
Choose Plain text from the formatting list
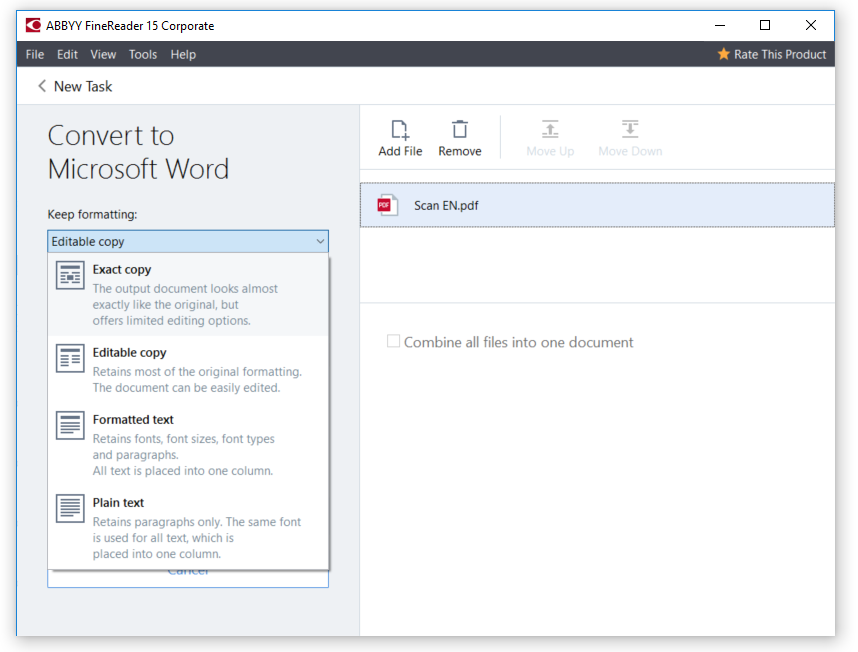[188, 528]
